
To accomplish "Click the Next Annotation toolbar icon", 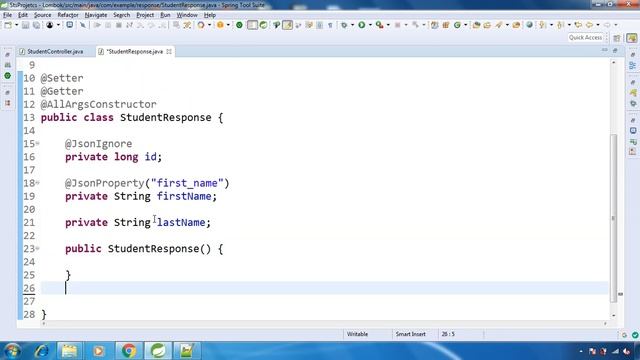I will pos(542,25).
